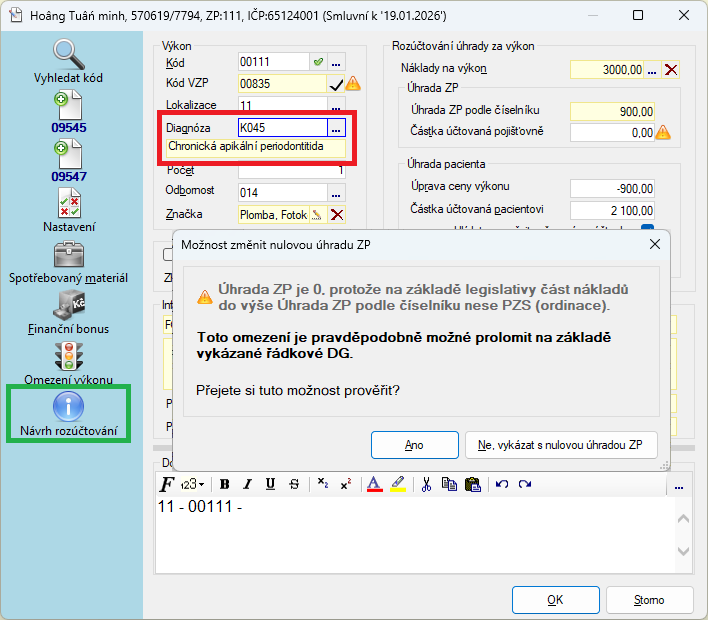
Task: Click Ano to verify the option
Action: coord(414,445)
